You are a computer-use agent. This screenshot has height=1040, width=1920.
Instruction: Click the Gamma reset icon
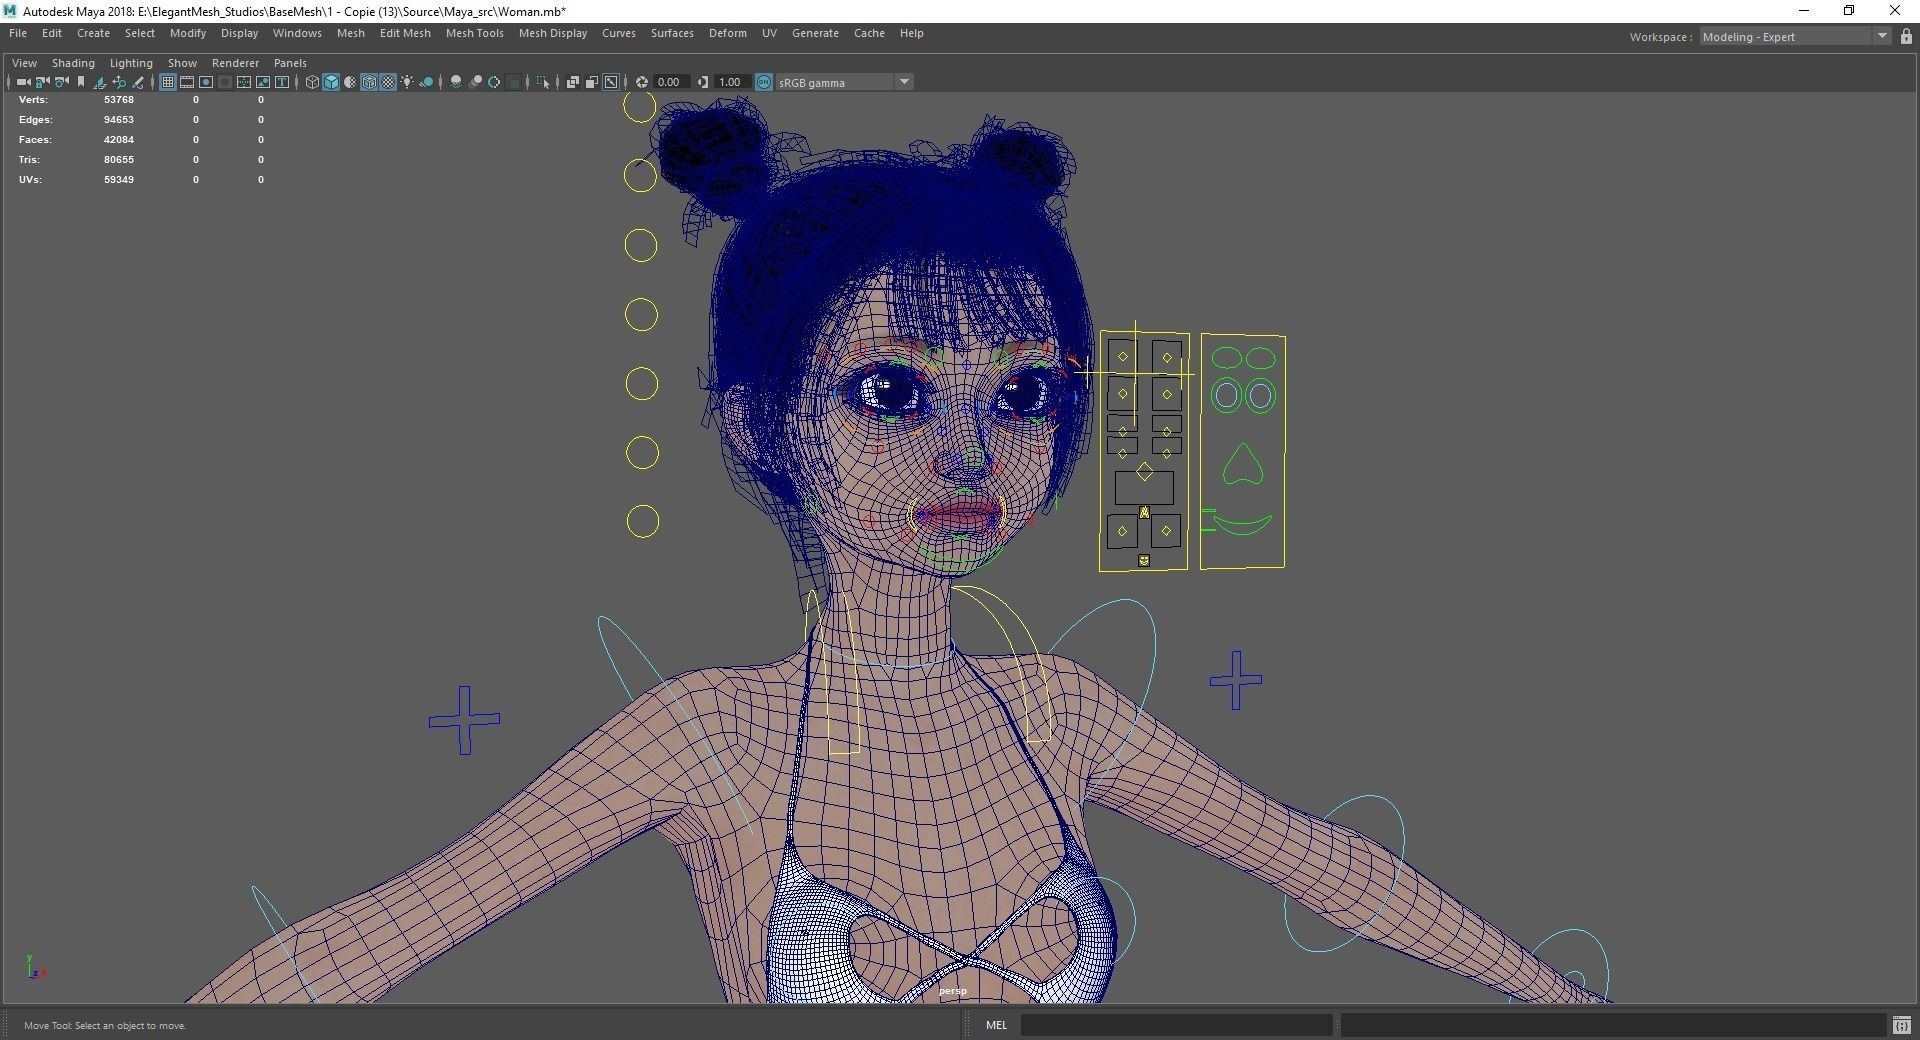pyautogui.click(x=702, y=82)
